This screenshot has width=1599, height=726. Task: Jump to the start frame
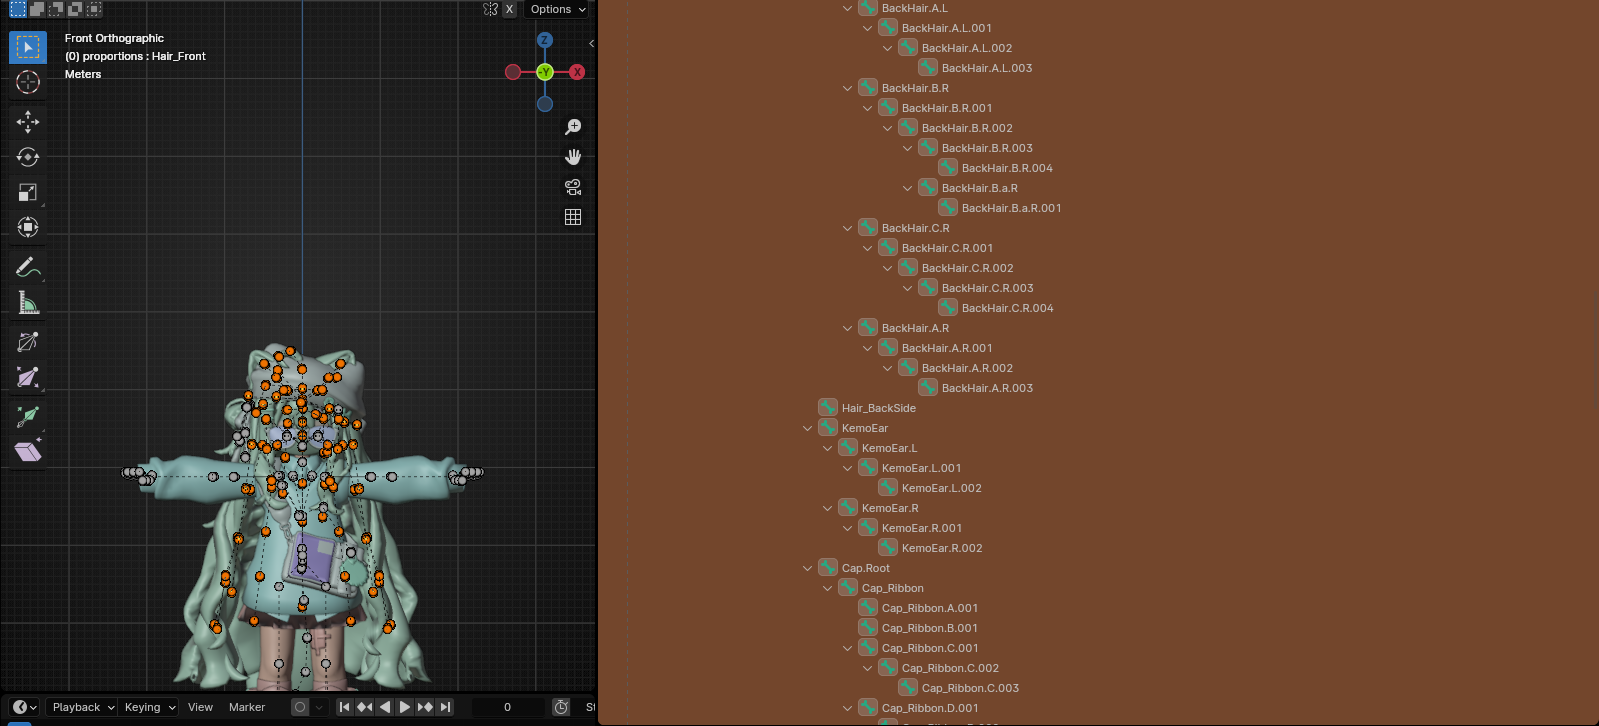pyautogui.click(x=344, y=707)
